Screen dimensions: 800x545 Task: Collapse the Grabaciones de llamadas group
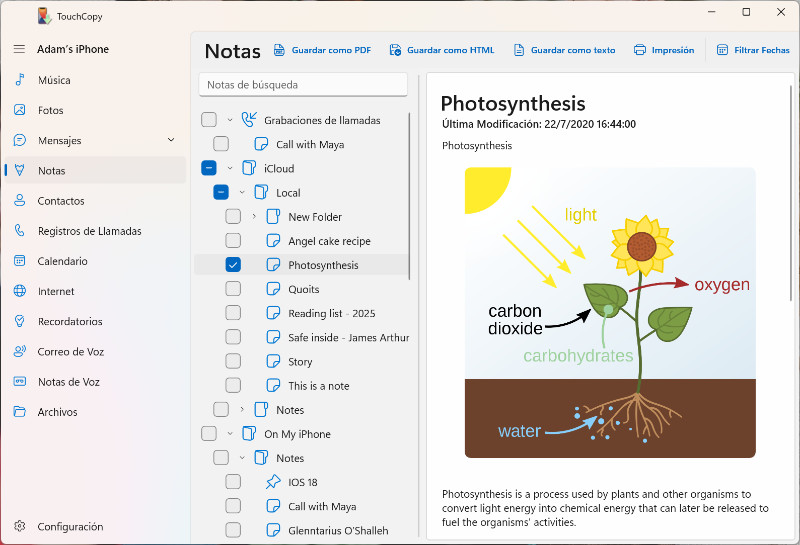[x=230, y=120]
